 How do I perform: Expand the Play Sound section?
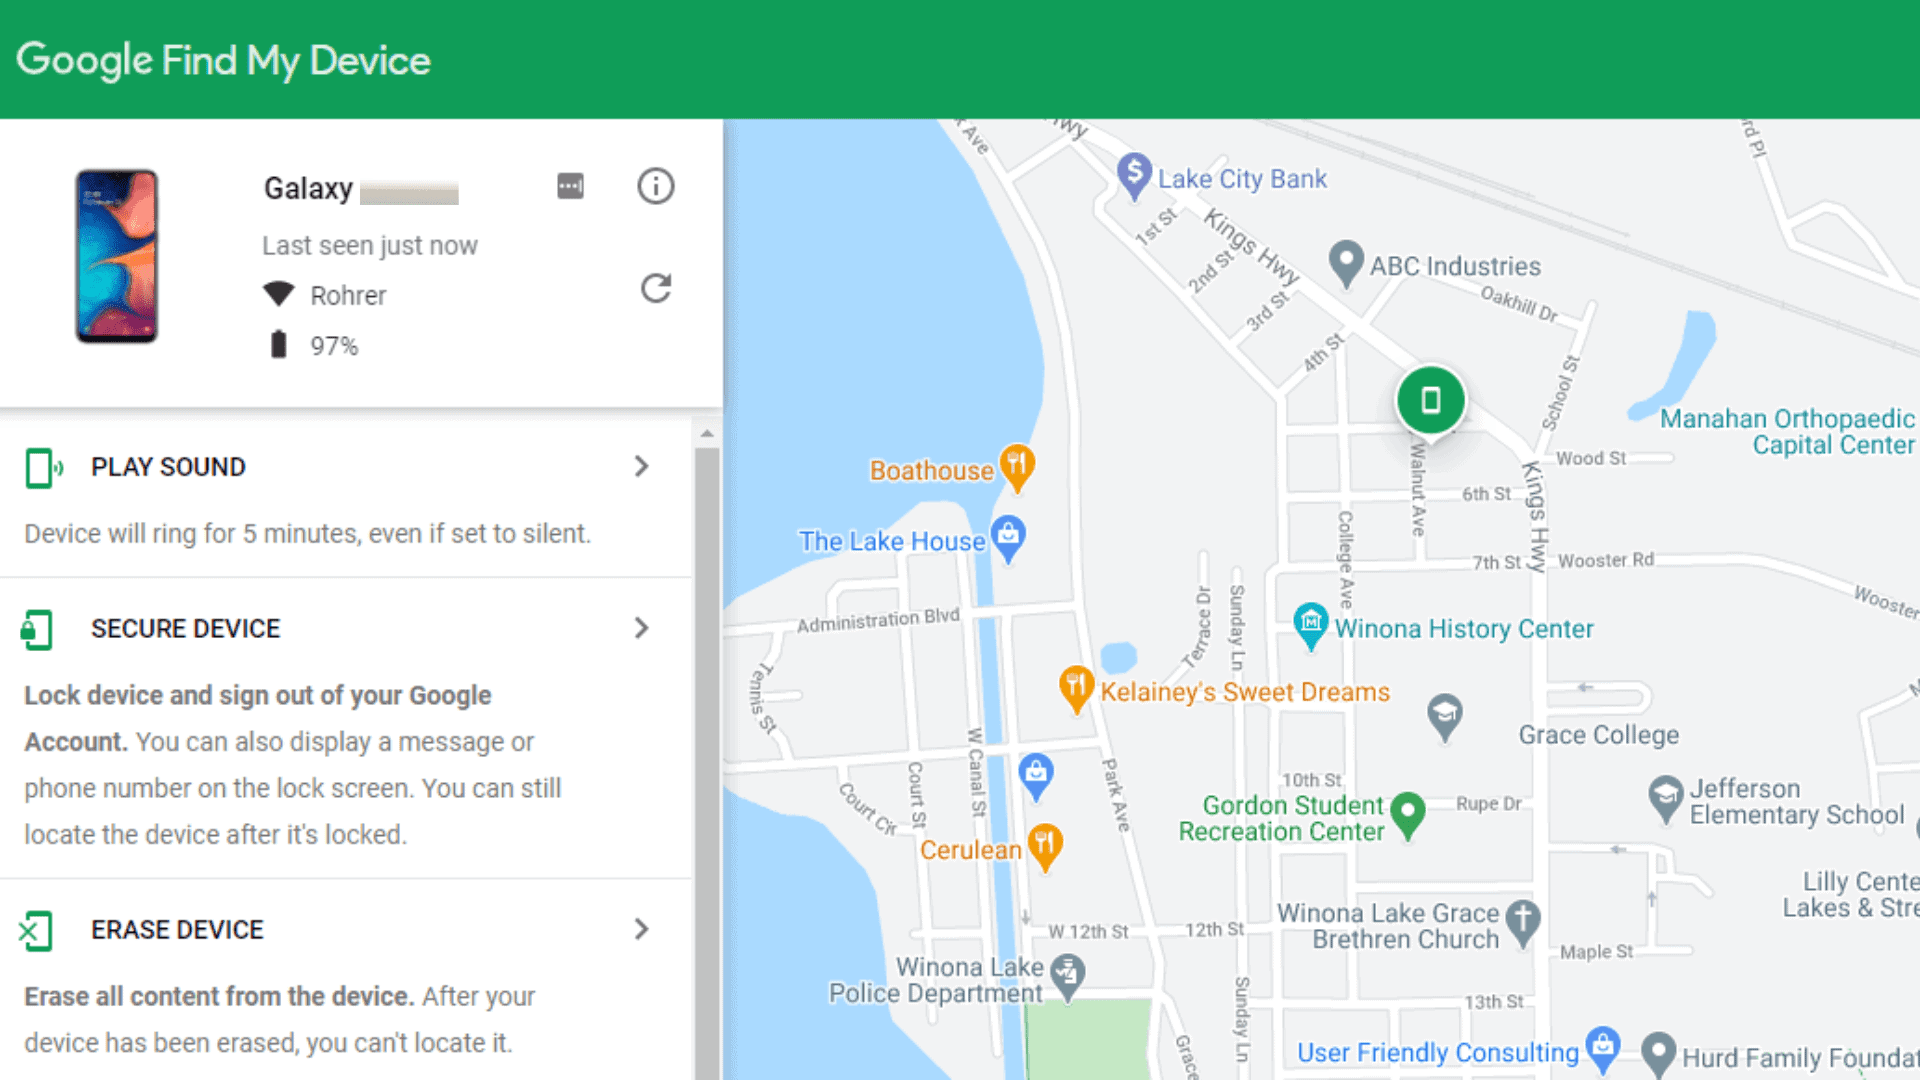pos(642,465)
